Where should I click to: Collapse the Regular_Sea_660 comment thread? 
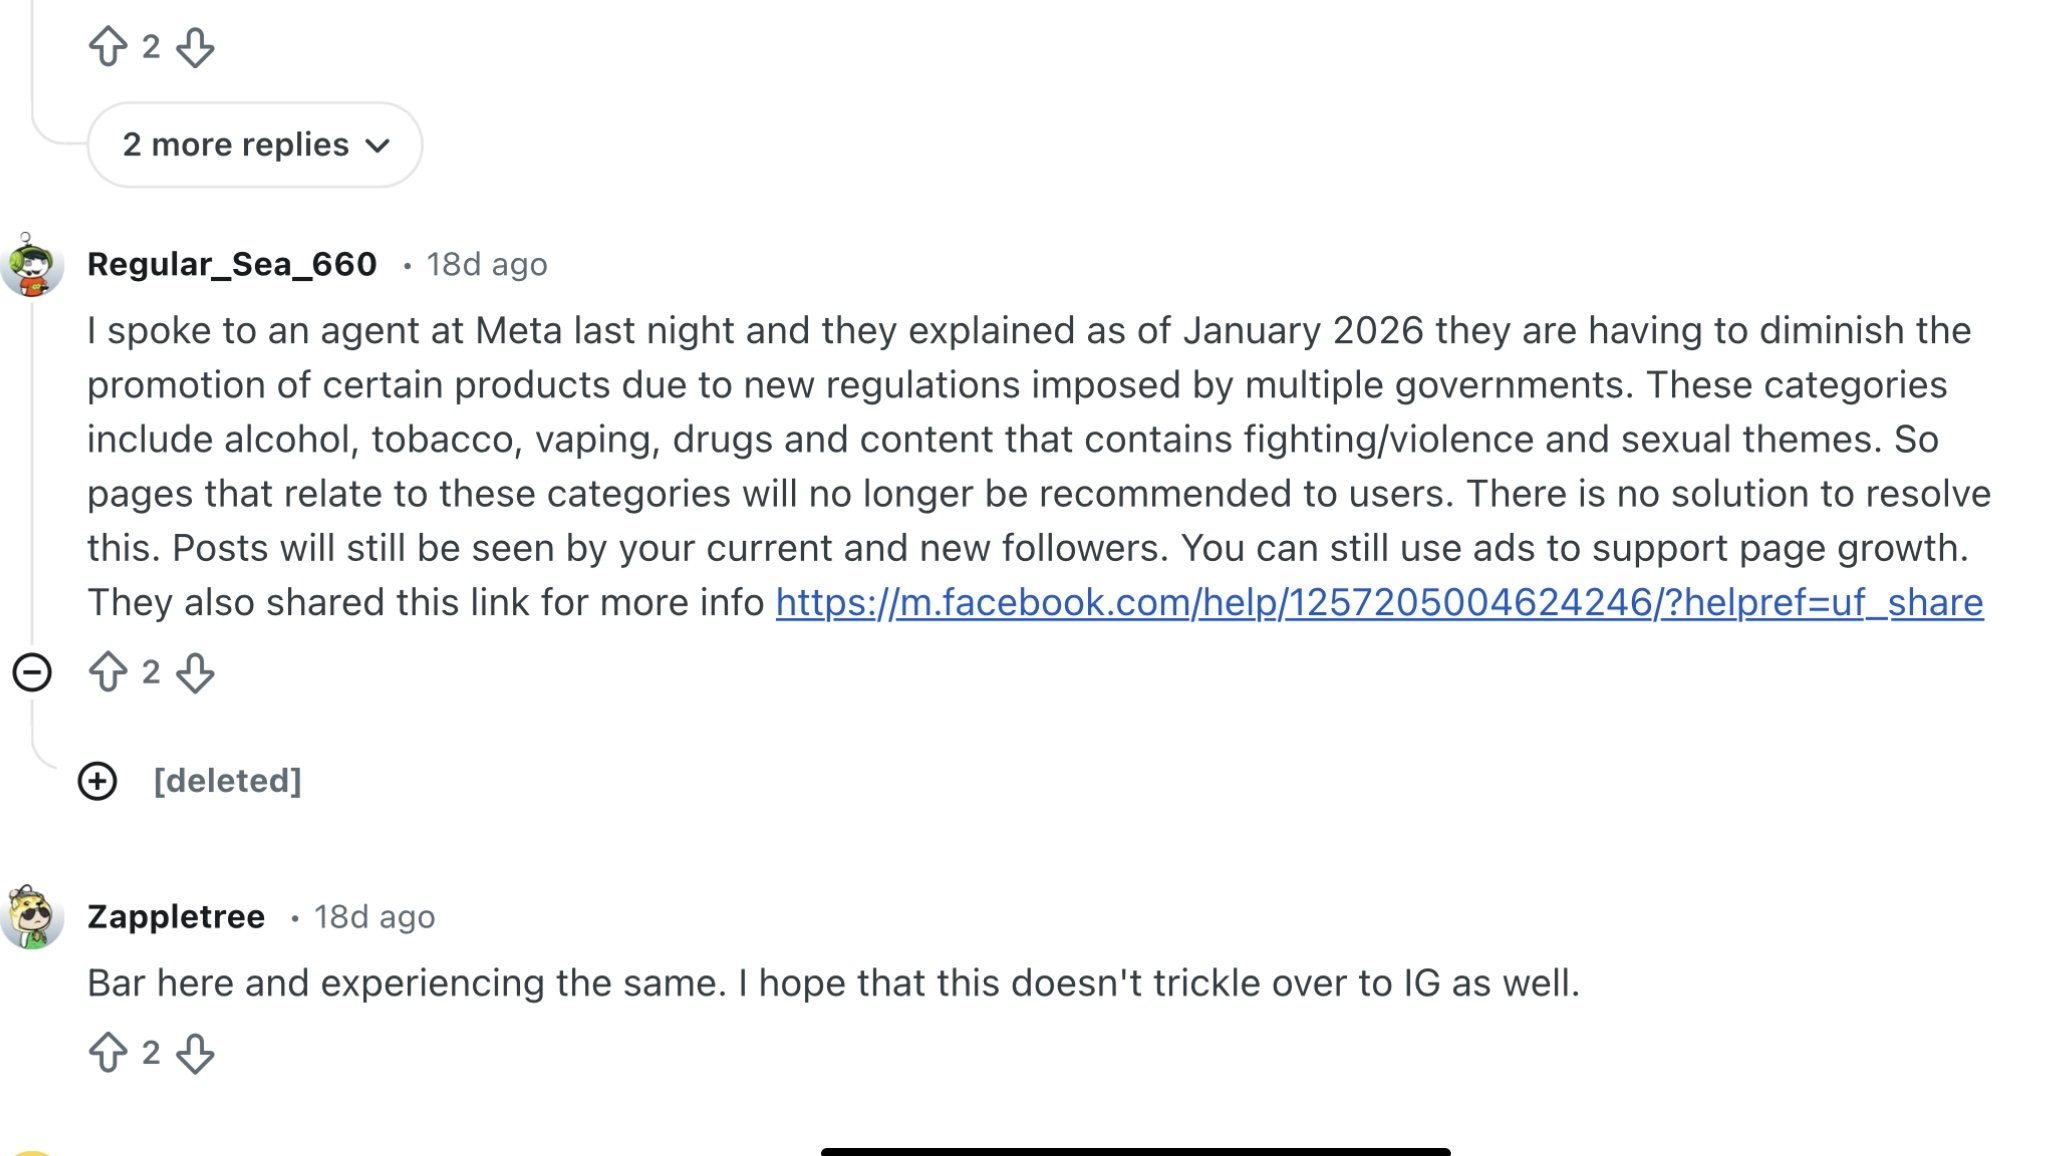32,672
